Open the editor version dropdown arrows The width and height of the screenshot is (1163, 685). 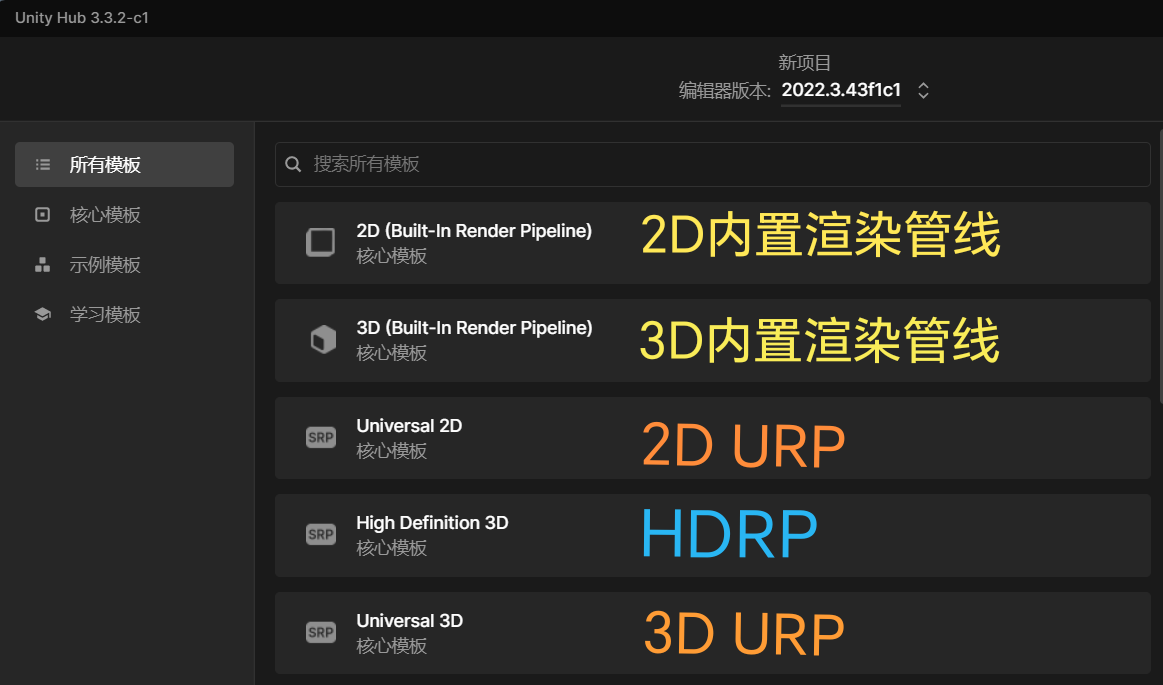[923, 90]
